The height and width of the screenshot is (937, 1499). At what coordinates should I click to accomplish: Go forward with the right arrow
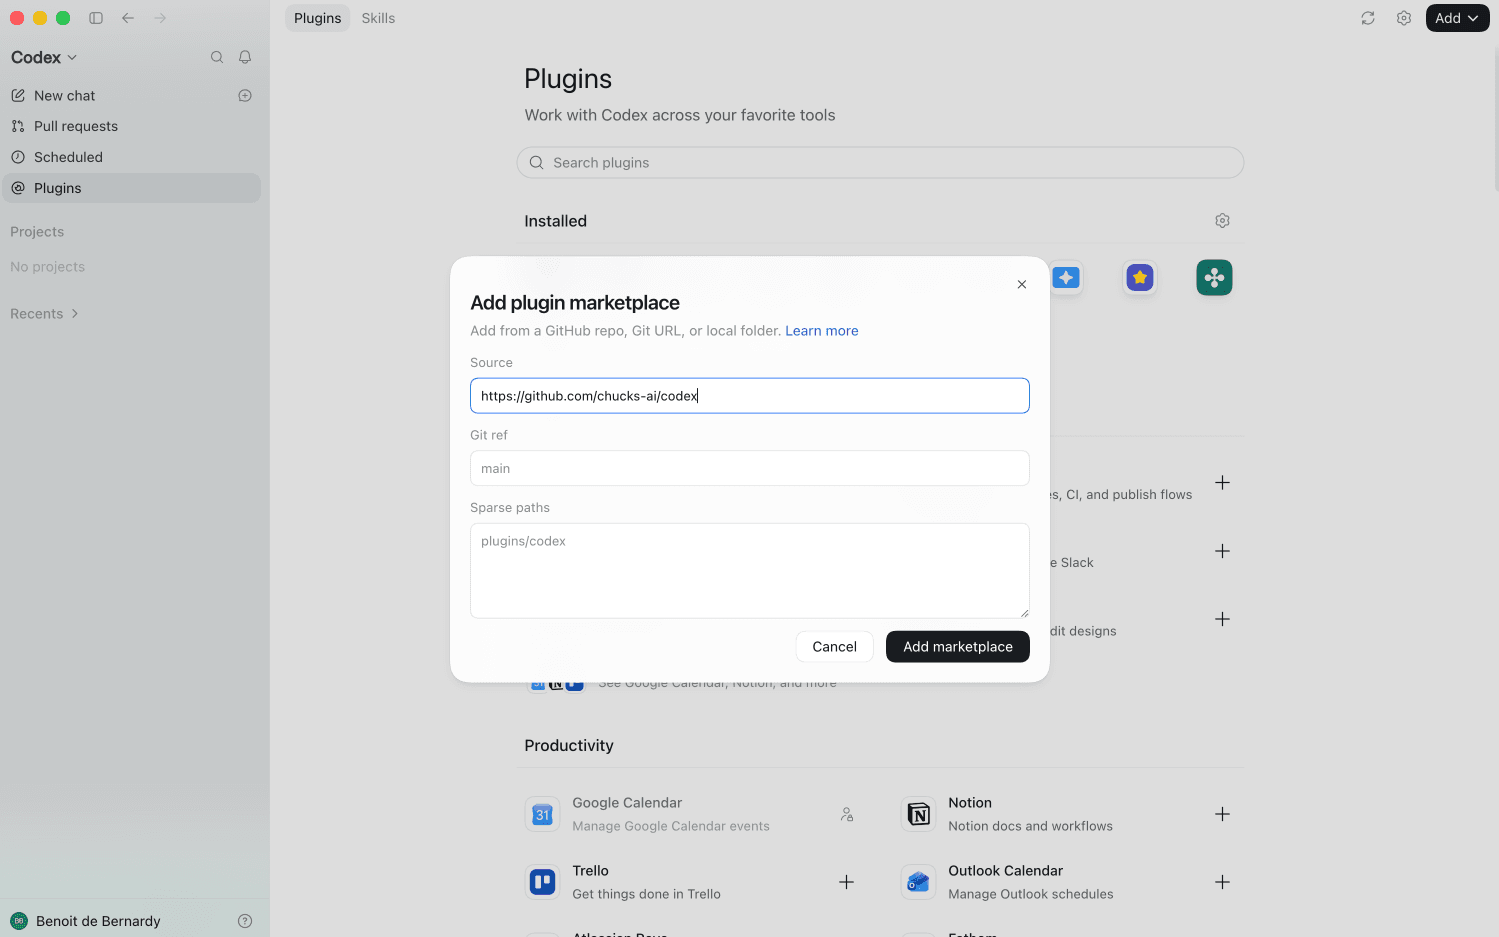point(160,18)
